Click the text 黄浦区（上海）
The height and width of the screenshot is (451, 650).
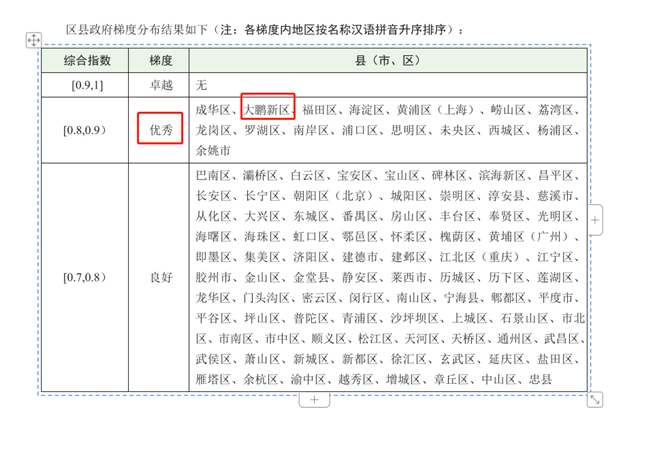[x=436, y=110]
